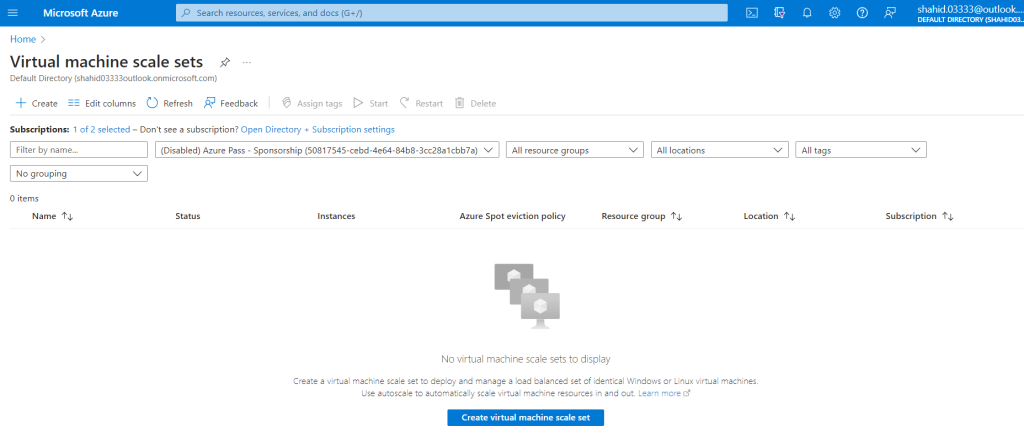Click the header feedback icon
Viewport: 1024px width, 437px height.
click(889, 13)
